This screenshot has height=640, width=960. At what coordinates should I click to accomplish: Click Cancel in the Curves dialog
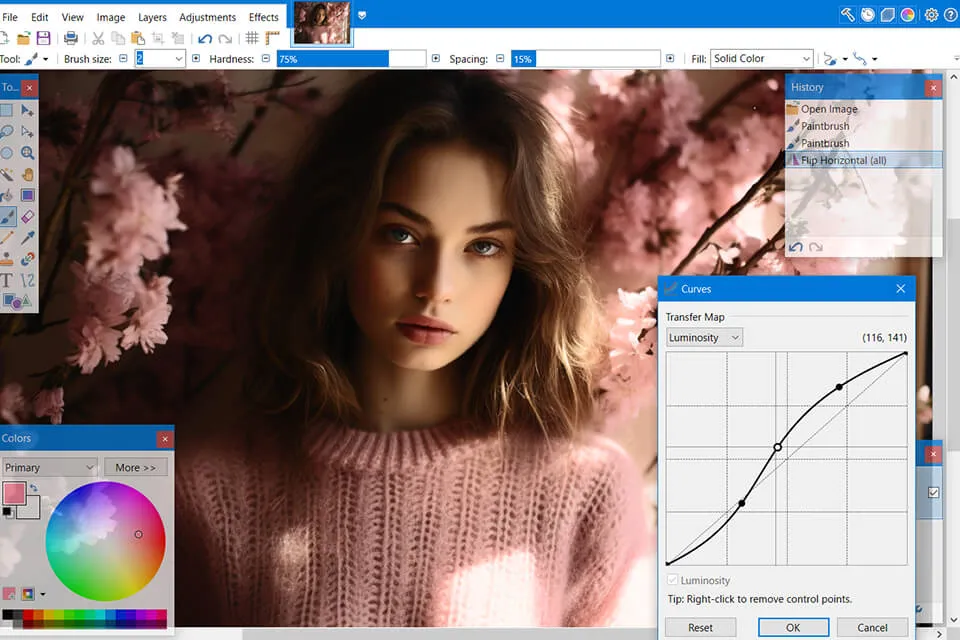point(872,628)
